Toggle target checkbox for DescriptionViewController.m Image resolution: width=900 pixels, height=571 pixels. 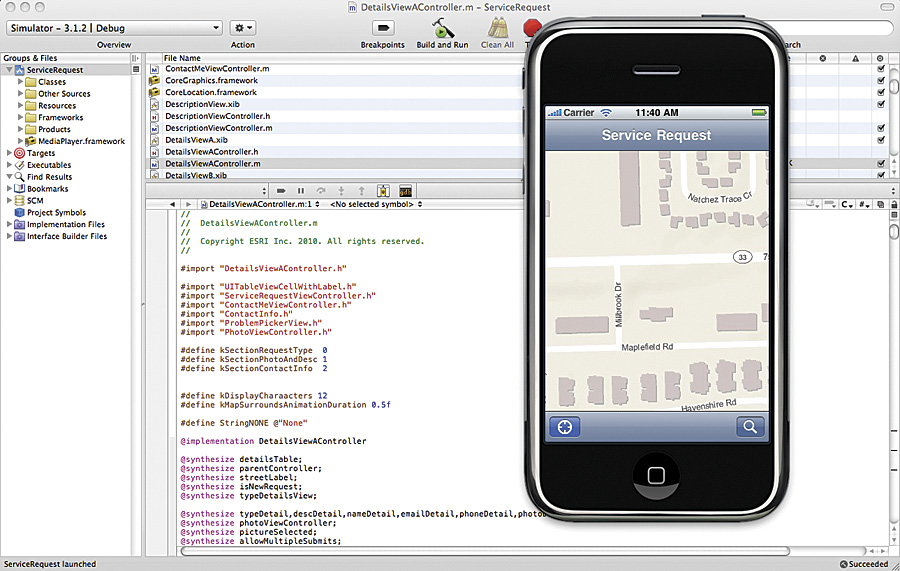point(880,128)
